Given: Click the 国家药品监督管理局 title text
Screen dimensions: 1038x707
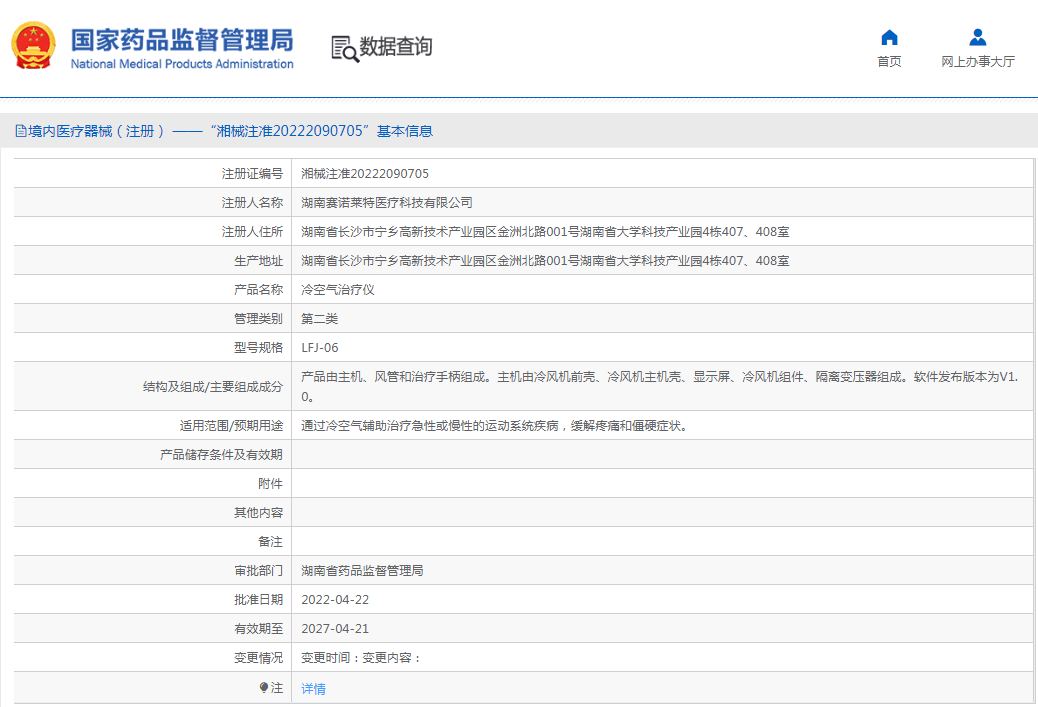Looking at the screenshot, I should pos(181,41).
